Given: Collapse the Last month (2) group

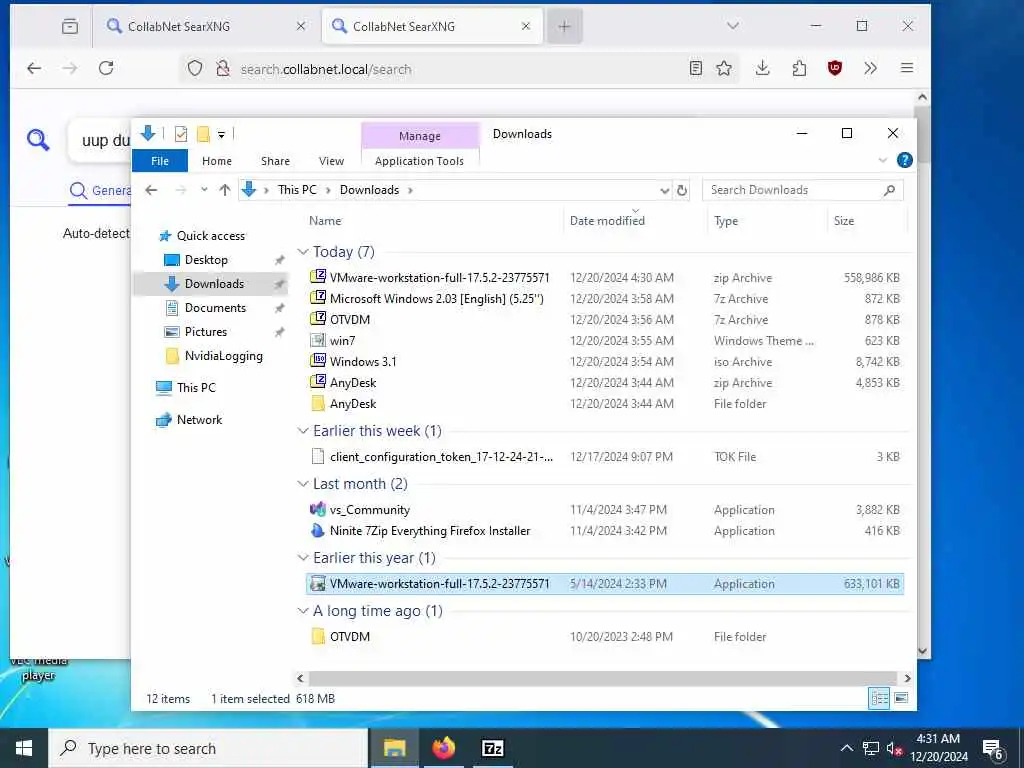Looking at the screenshot, I should 302,484.
